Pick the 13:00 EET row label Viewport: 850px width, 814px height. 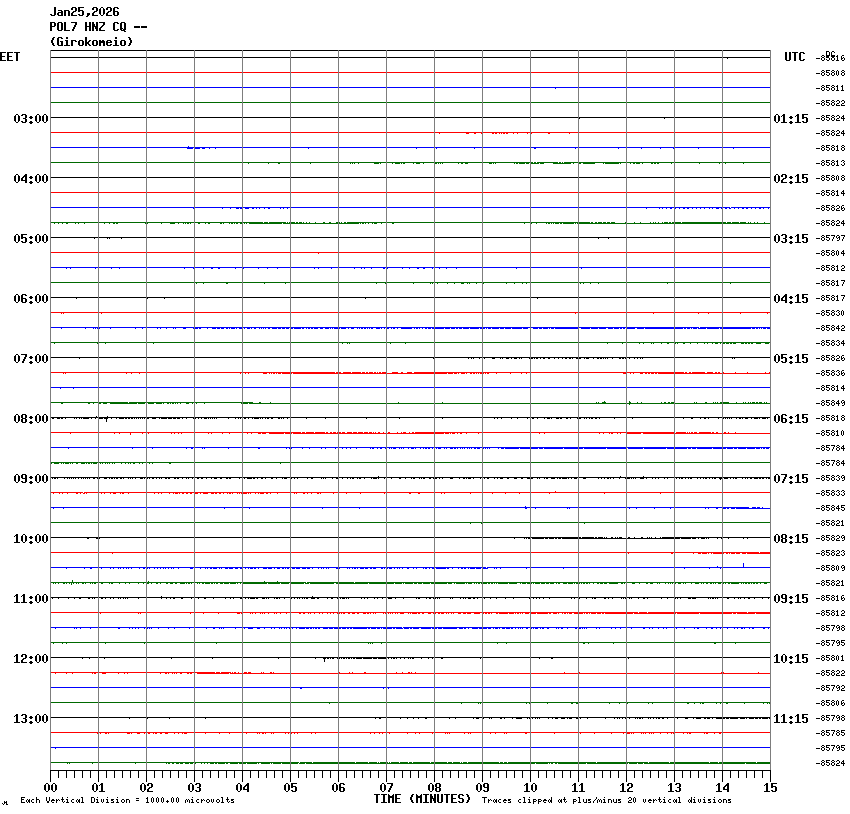[30, 719]
